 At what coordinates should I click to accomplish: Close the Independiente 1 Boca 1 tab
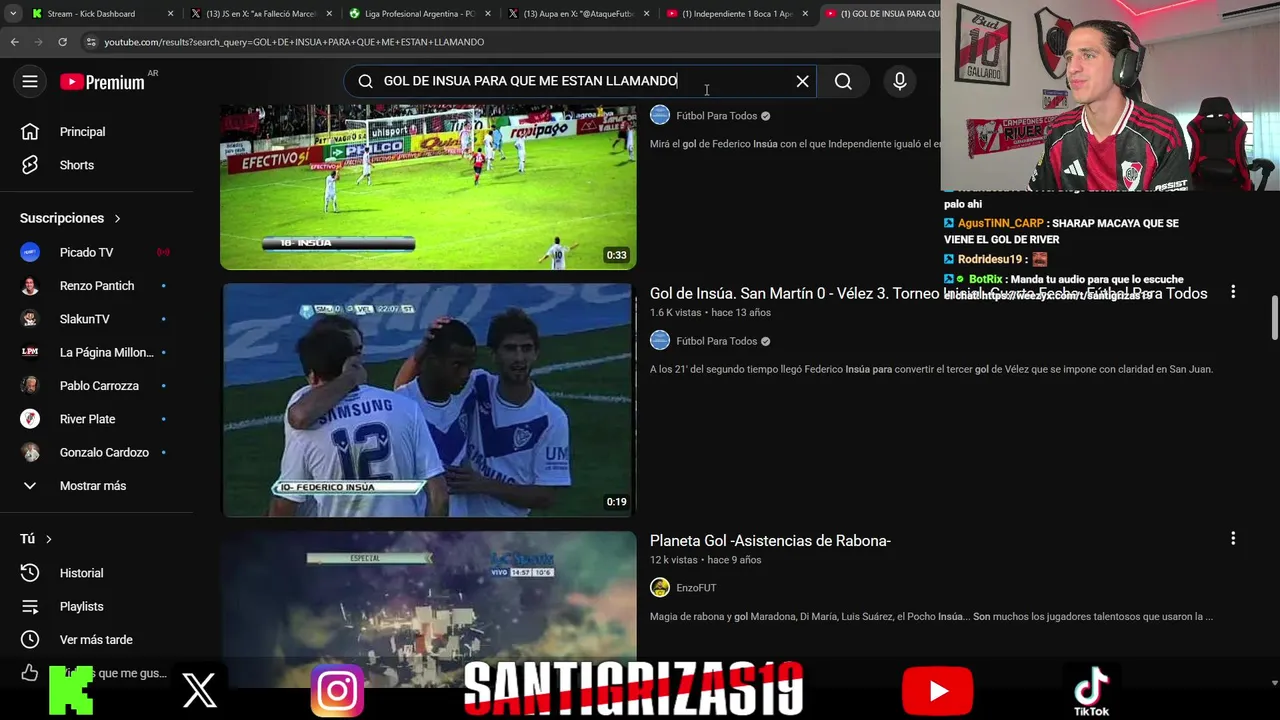[805, 14]
